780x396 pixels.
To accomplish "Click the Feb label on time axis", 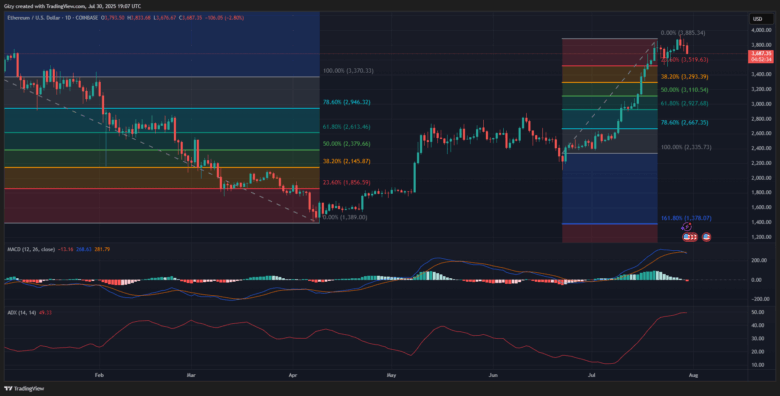I will 98,376.
